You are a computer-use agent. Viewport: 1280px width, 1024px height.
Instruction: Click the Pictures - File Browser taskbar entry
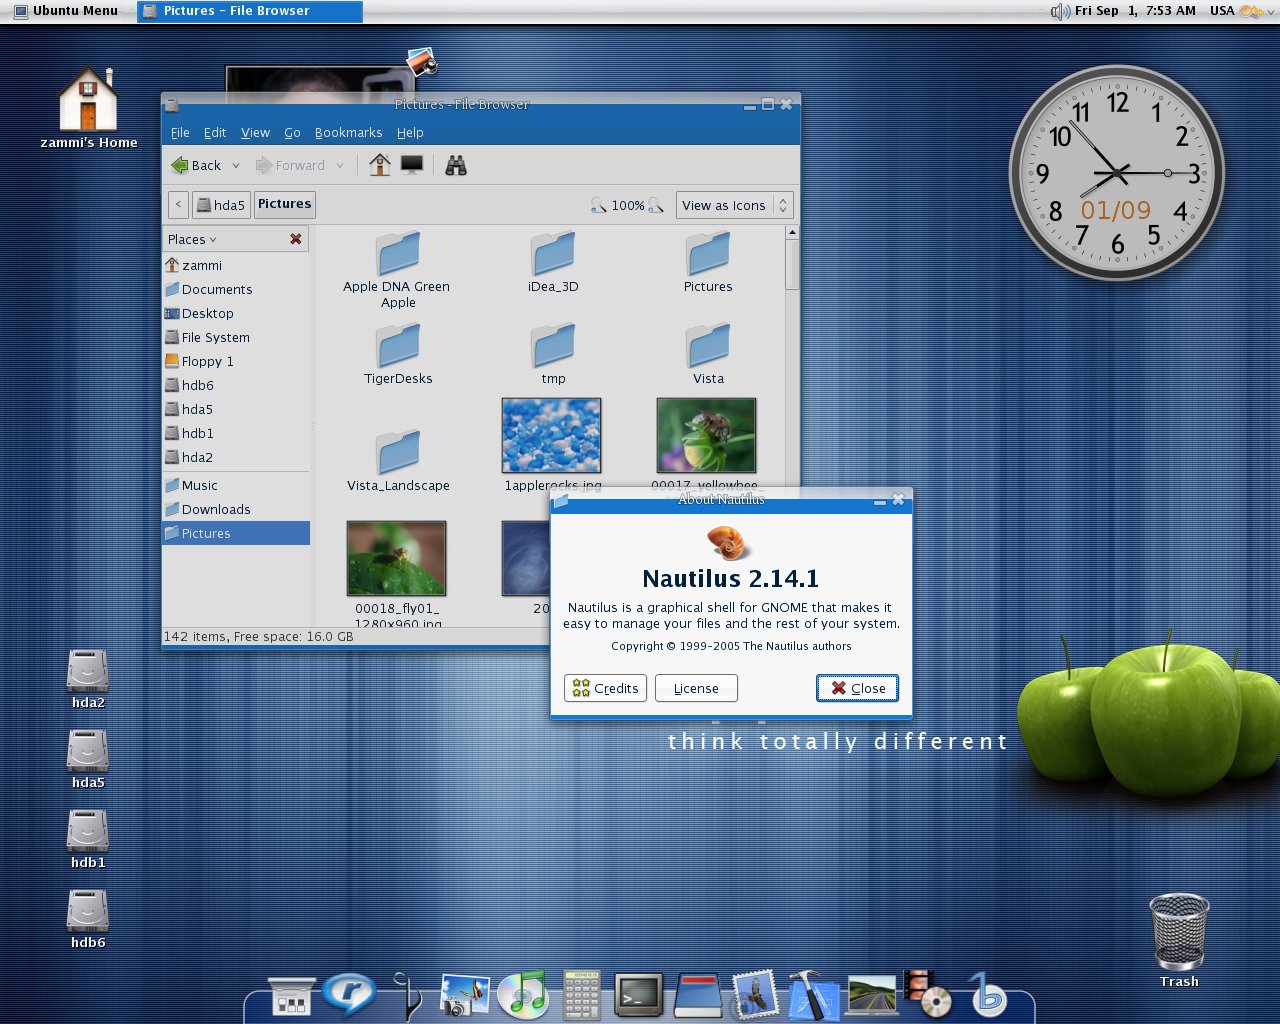coord(250,11)
